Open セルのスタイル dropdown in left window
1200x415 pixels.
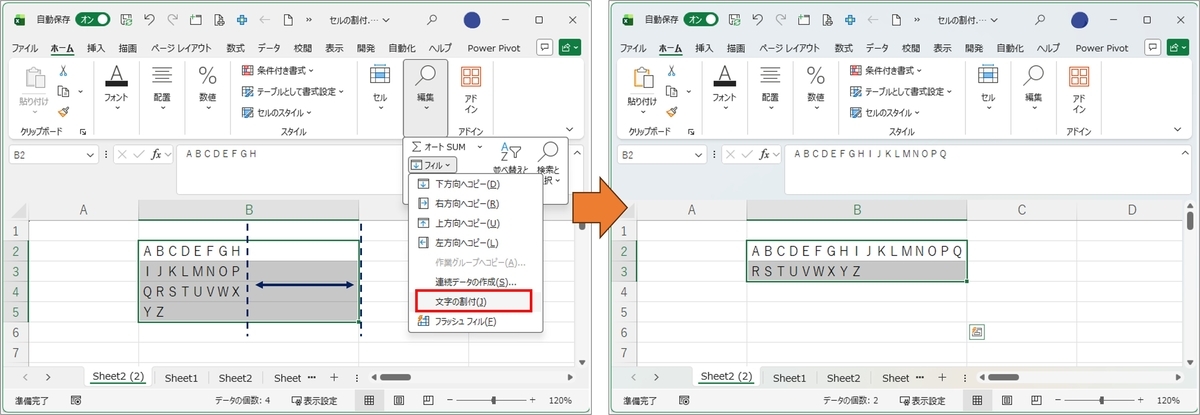[x=275, y=112]
